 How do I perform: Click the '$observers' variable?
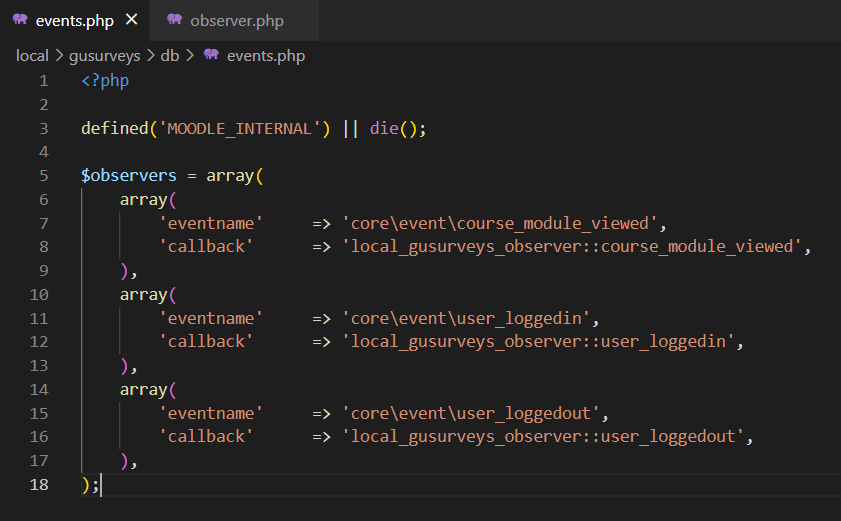[x=129, y=175]
